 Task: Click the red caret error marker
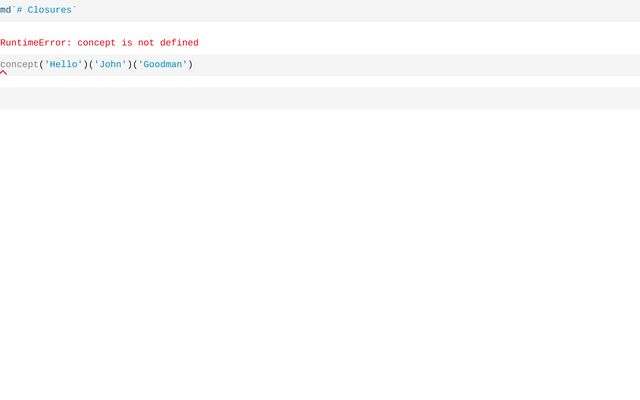[x=4, y=73]
